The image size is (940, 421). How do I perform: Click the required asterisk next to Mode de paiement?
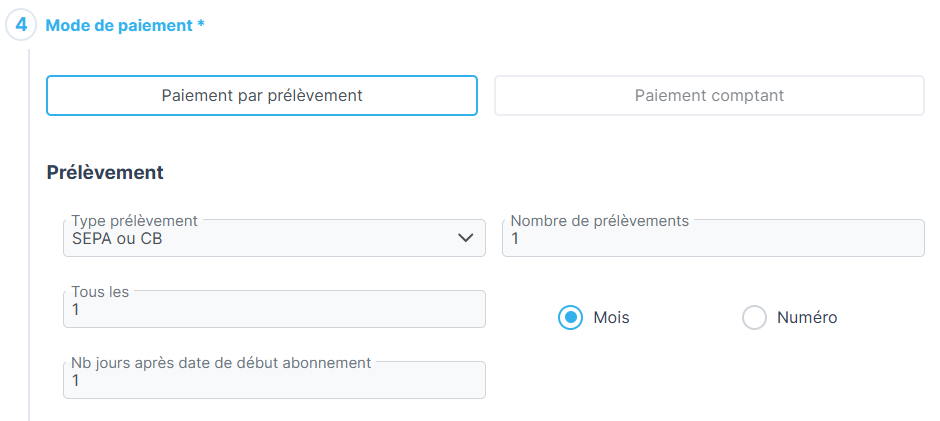click(x=201, y=24)
